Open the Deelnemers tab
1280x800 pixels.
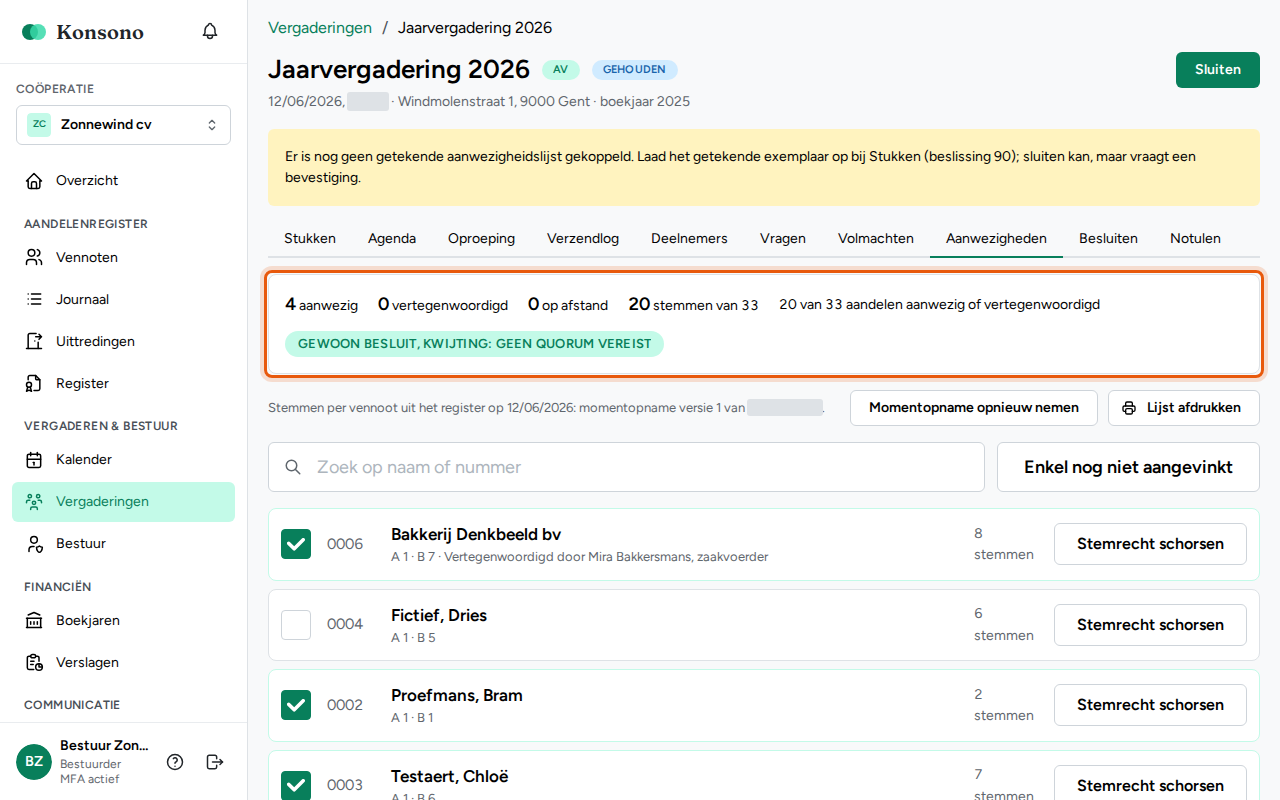point(689,239)
